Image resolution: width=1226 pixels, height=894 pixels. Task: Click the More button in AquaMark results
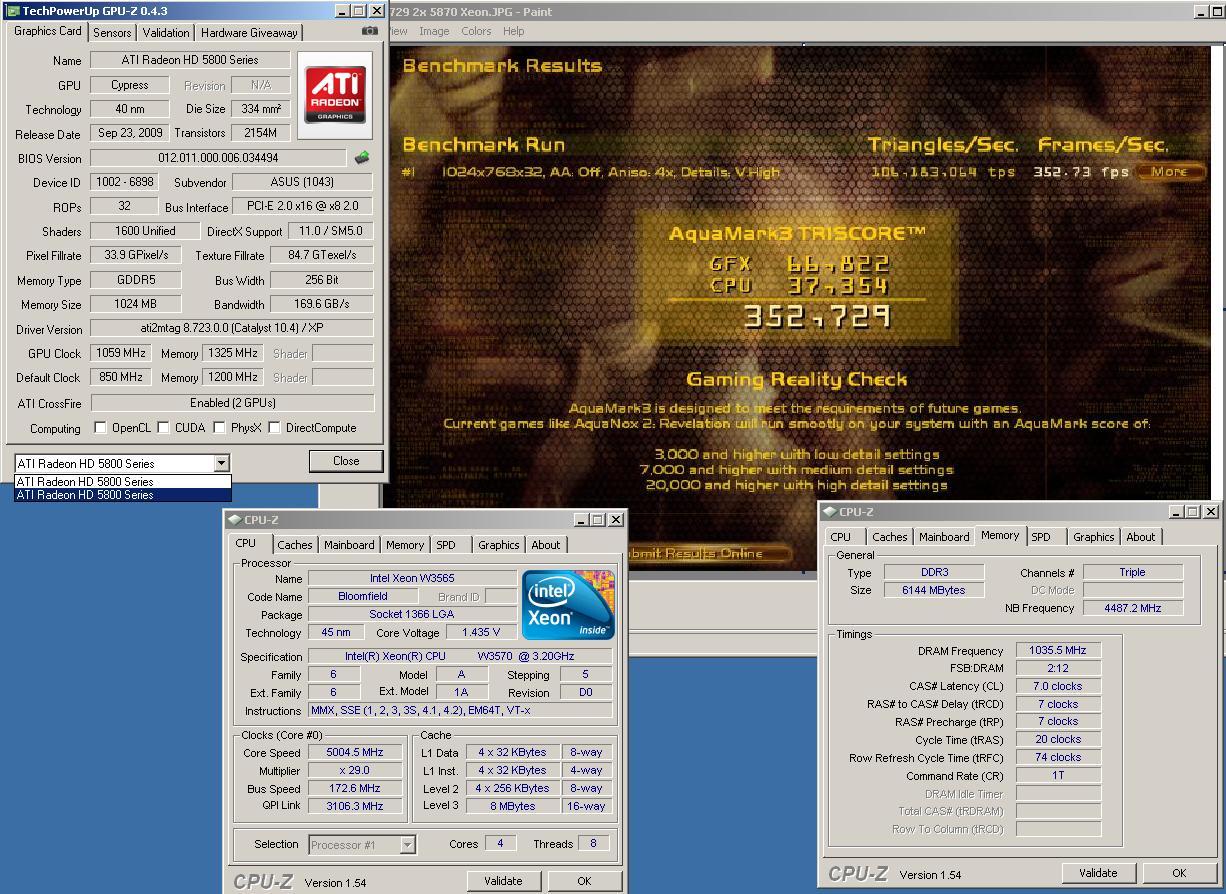[x=1169, y=171]
